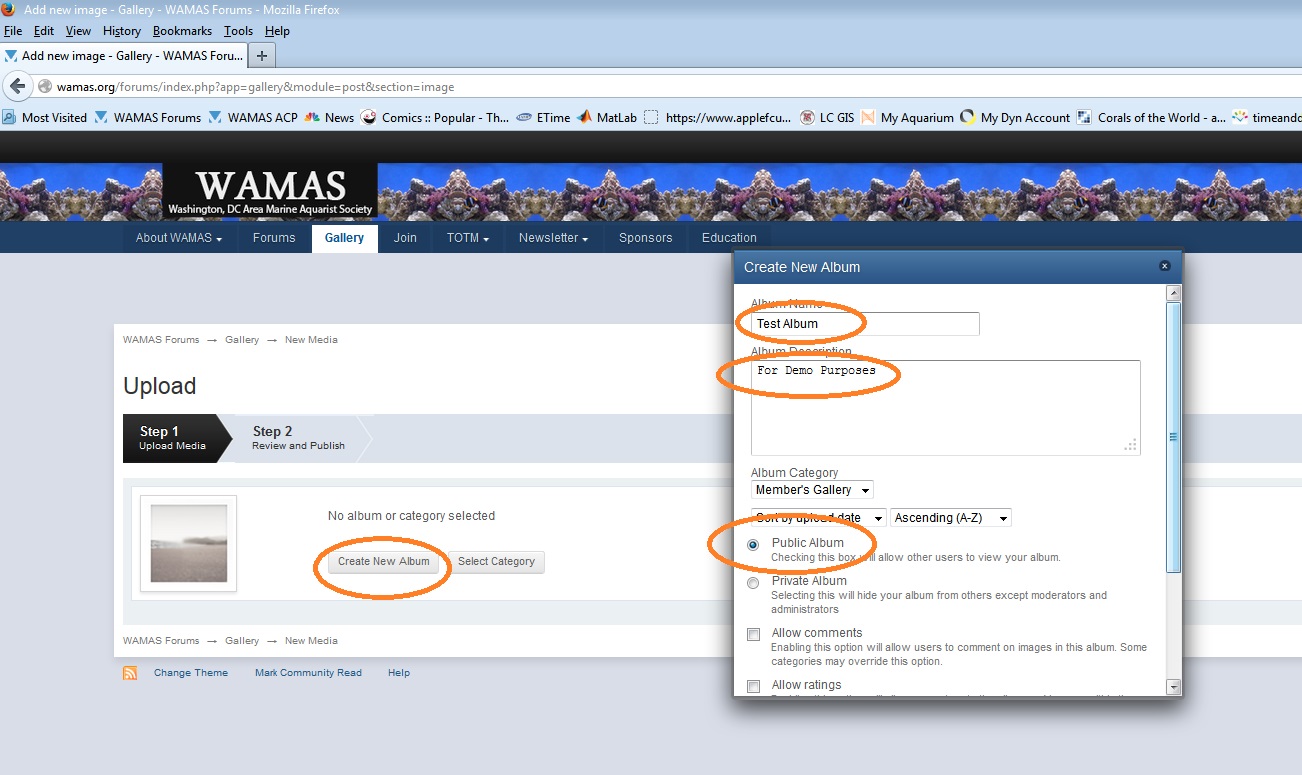Screen dimensions: 1302x775
Task: Open the Tools menu
Action: pyautogui.click(x=238, y=31)
